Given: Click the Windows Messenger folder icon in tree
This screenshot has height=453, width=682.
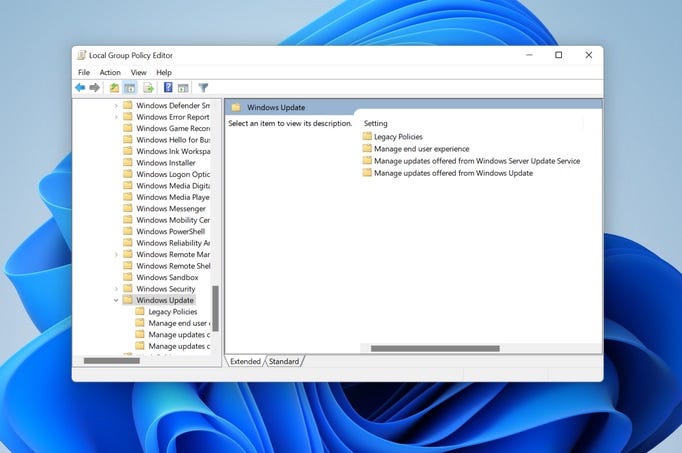Looking at the screenshot, I should tap(128, 208).
